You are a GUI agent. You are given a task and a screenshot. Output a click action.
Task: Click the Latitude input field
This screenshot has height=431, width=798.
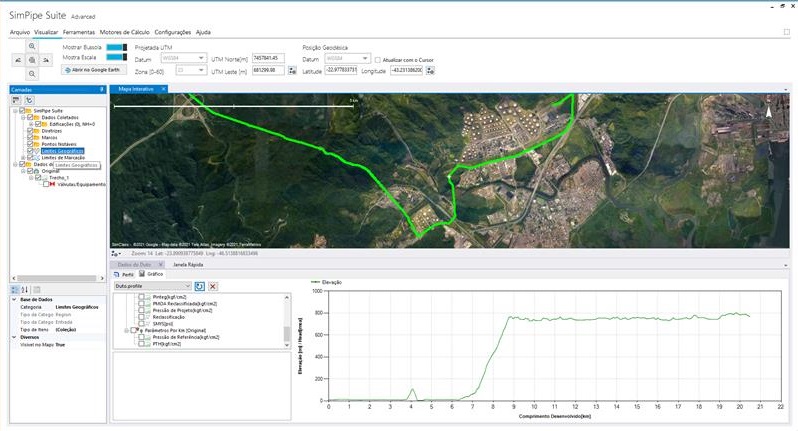click(341, 71)
